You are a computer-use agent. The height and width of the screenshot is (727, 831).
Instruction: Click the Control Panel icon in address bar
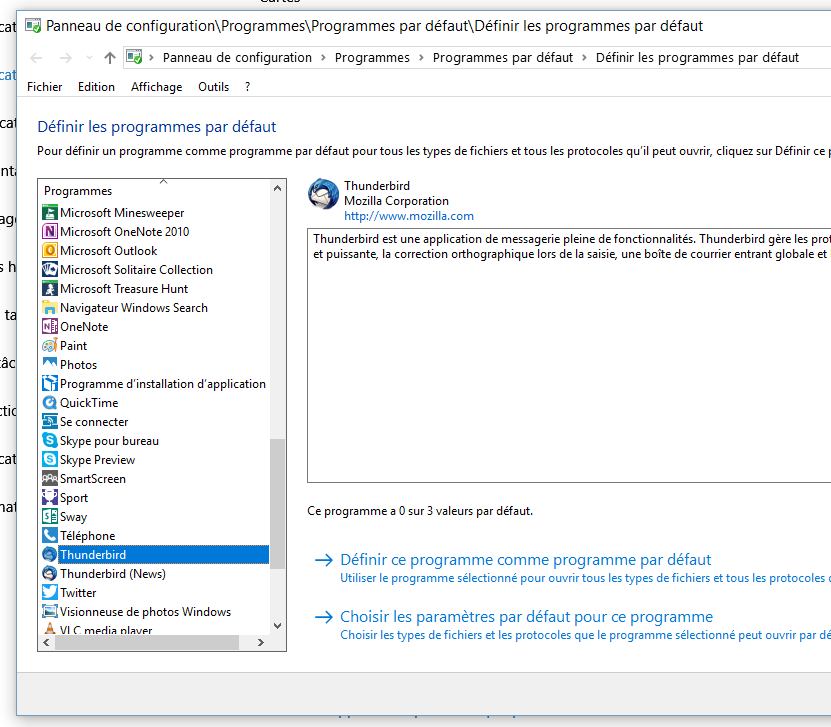tap(135, 57)
